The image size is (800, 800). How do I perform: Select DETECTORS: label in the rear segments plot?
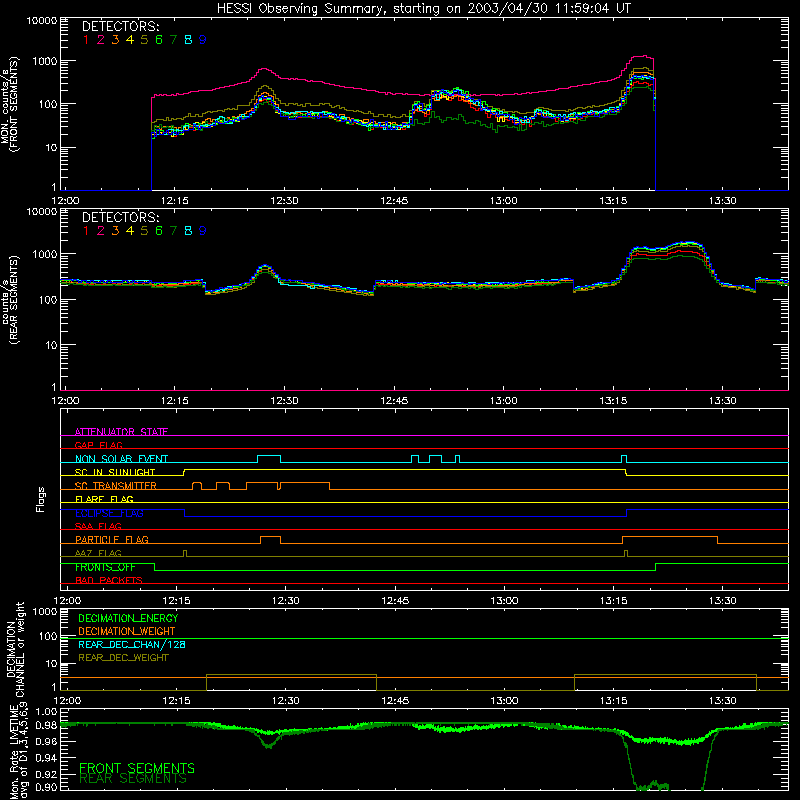pyautogui.click(x=120, y=217)
